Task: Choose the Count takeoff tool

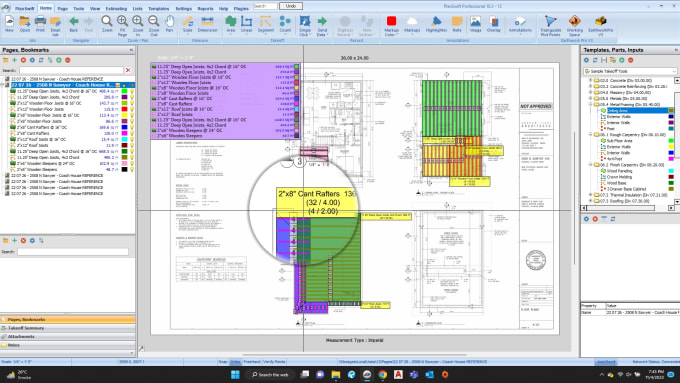Action: [285, 24]
